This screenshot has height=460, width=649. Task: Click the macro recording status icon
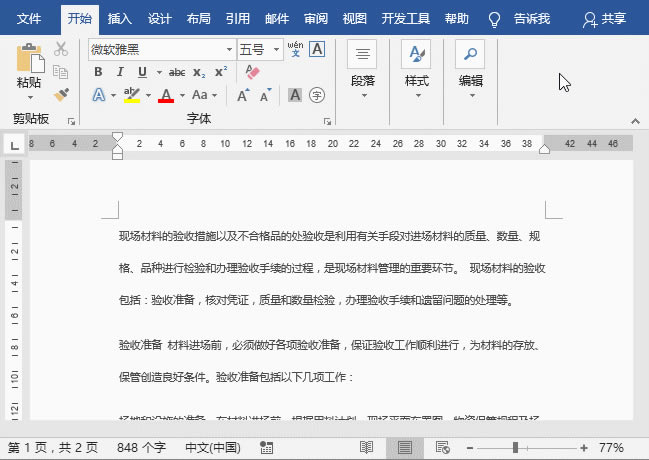point(266,448)
